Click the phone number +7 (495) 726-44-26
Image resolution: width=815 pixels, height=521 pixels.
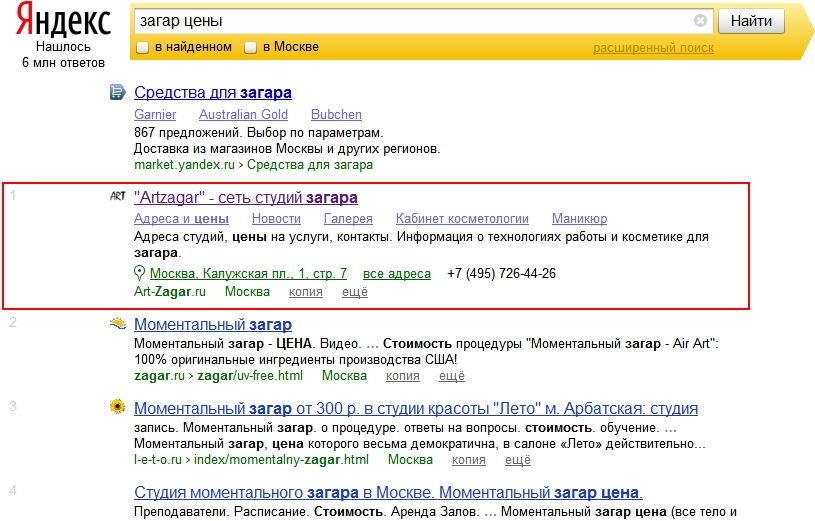tap(502, 273)
